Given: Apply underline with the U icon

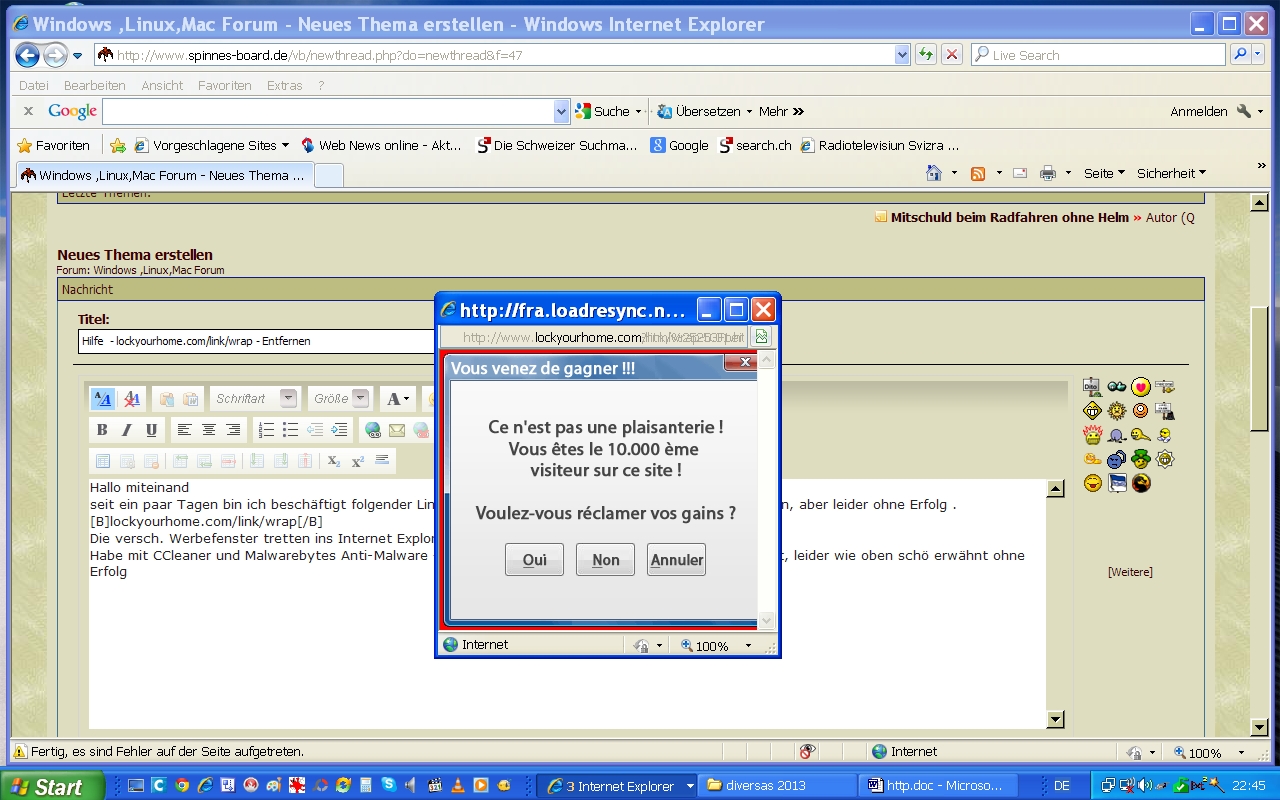Looking at the screenshot, I should click(x=152, y=430).
